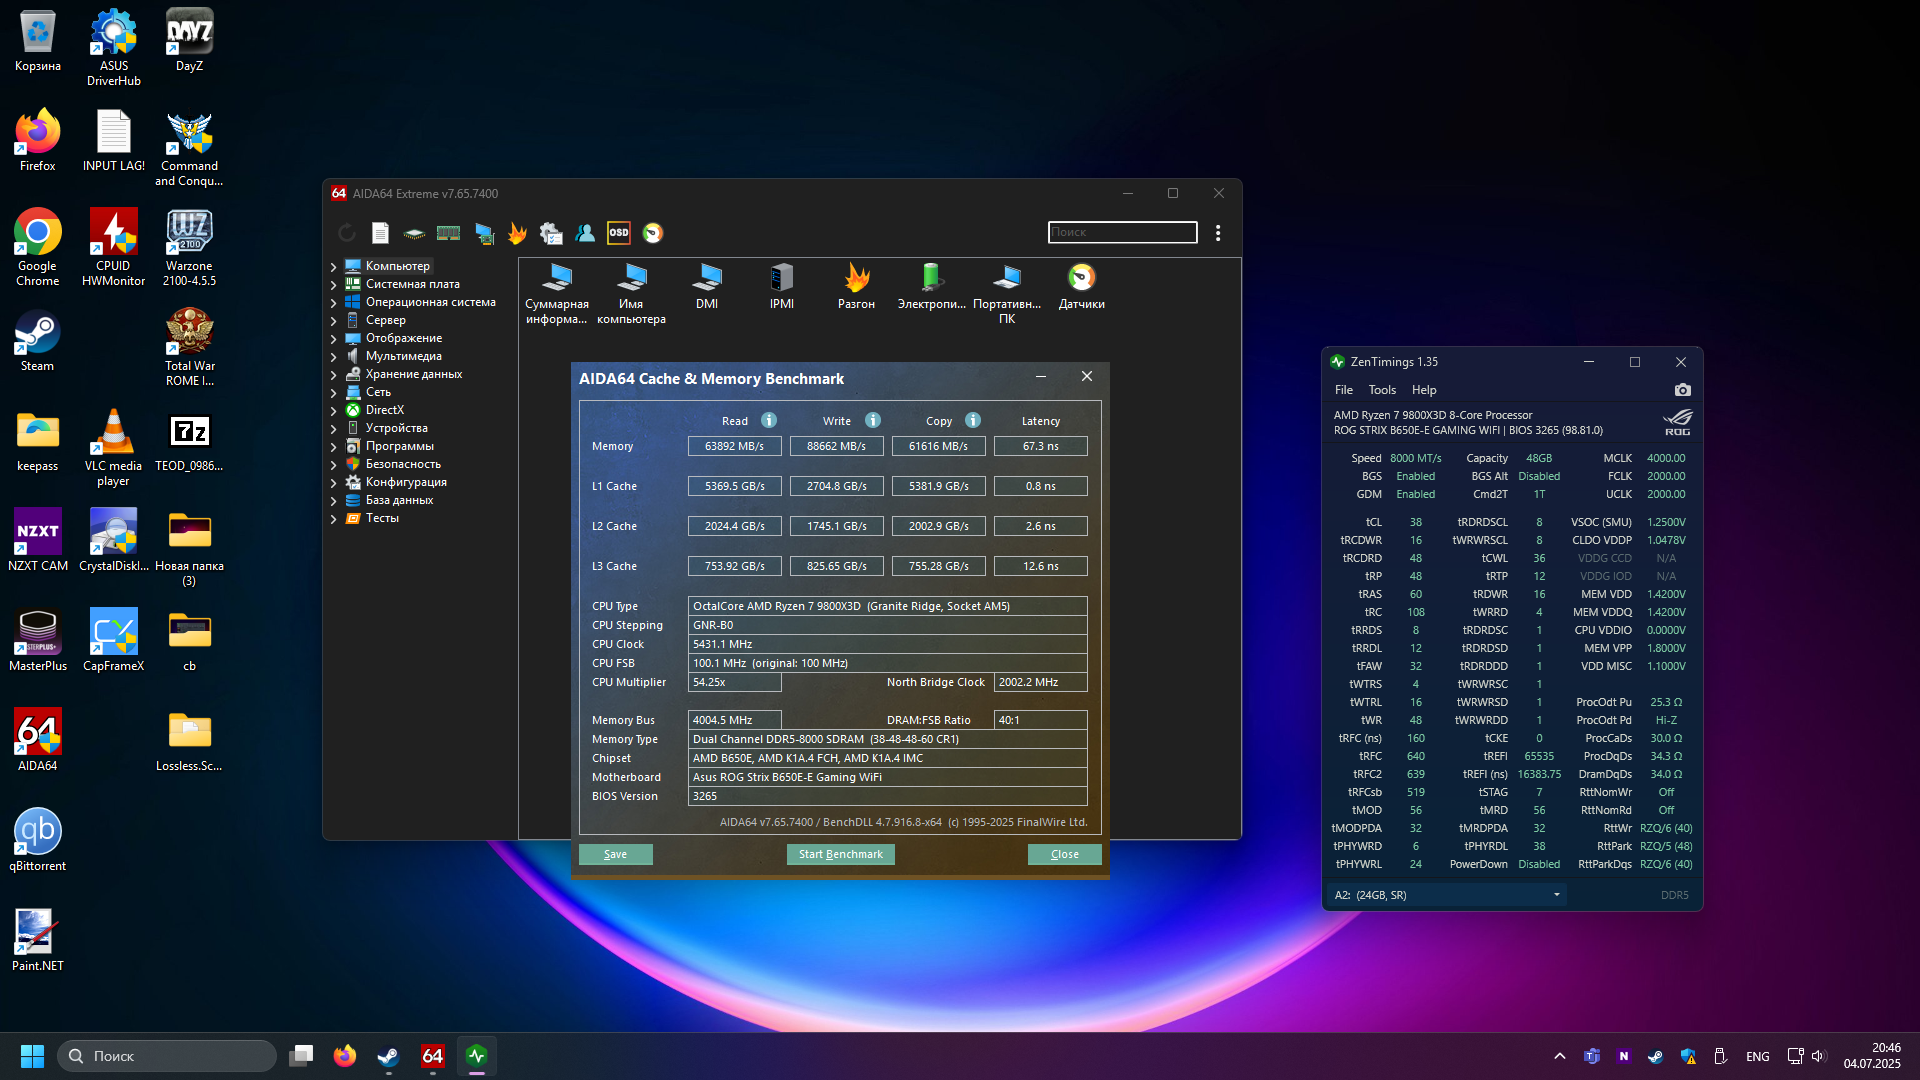The image size is (1920, 1080).
Task: Click the sensor gauge toolbar icon
Action: (x=653, y=233)
